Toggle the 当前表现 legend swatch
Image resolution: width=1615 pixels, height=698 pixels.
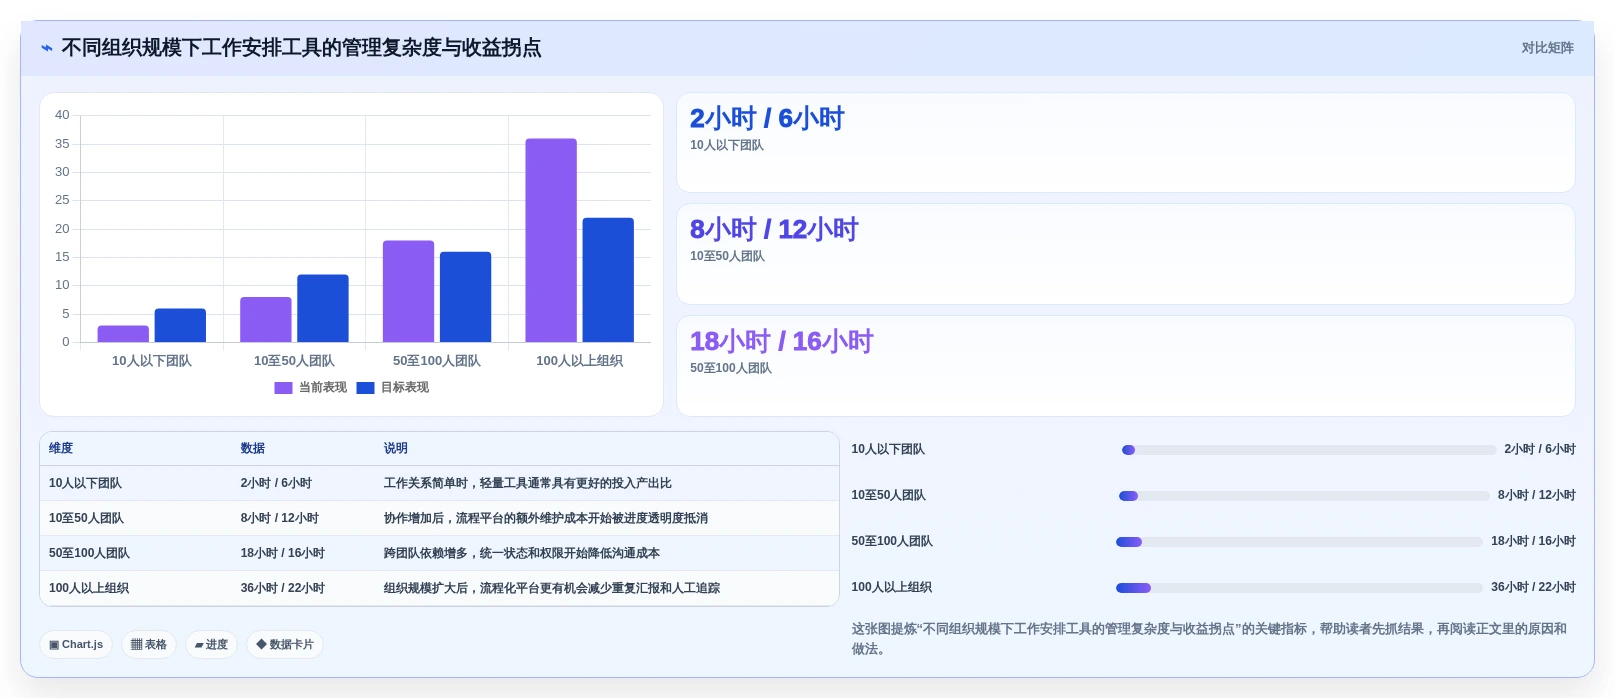pos(283,388)
